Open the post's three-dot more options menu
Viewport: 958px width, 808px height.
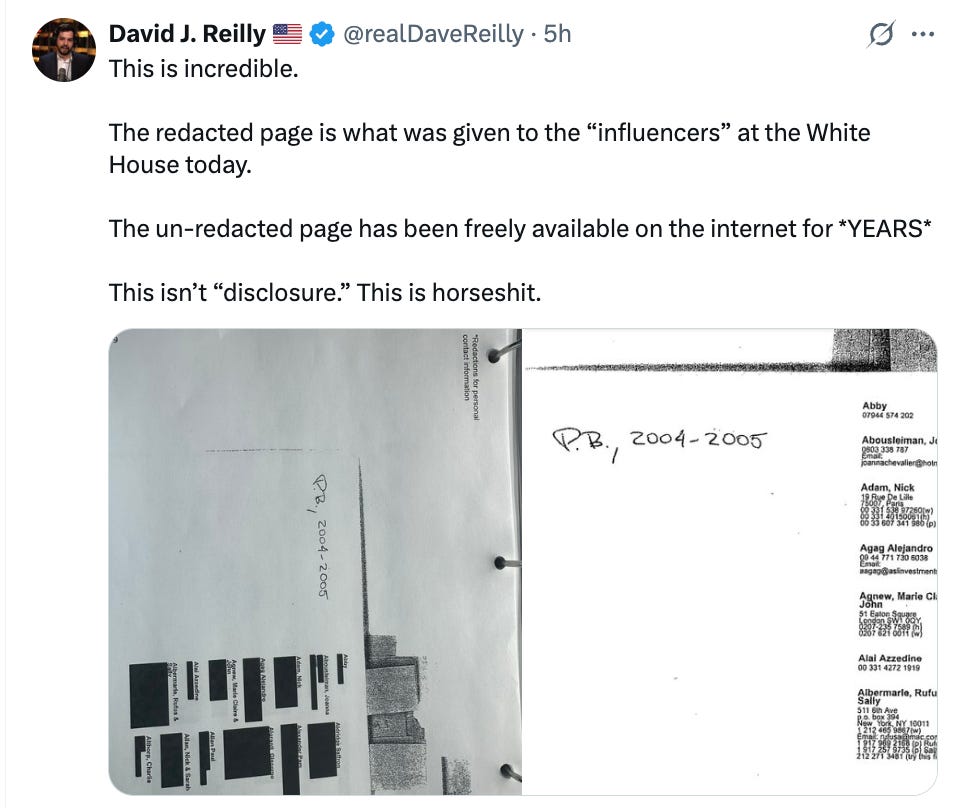[925, 32]
